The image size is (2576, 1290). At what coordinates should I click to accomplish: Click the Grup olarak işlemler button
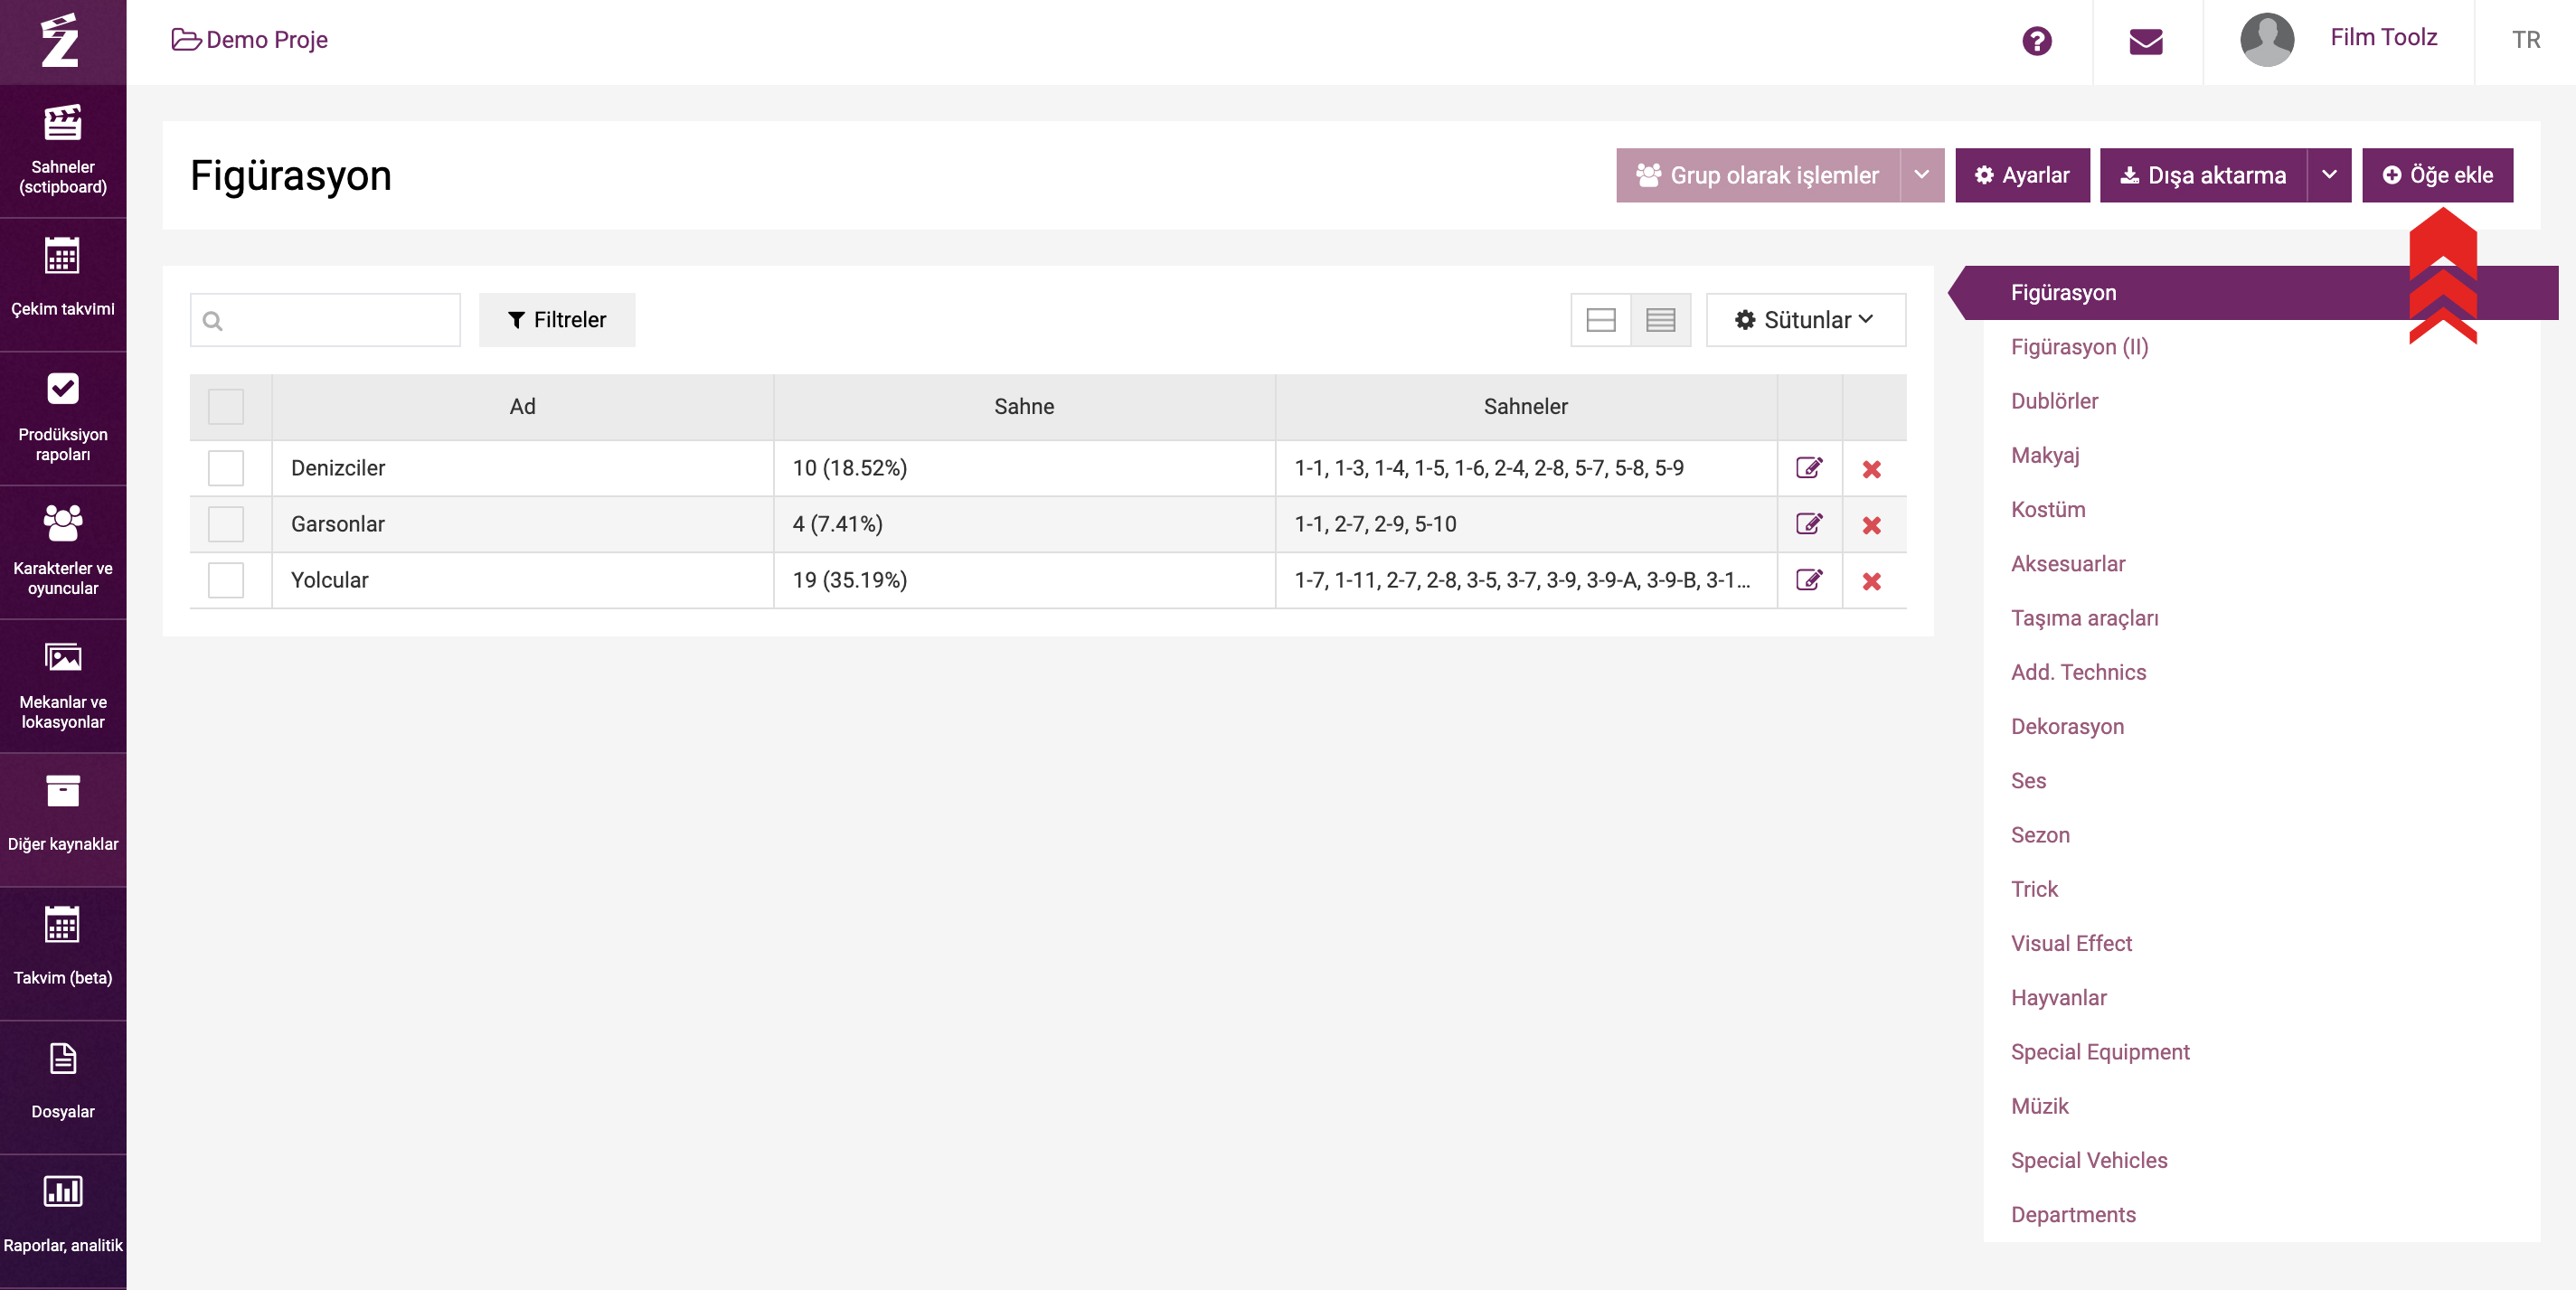click(1758, 175)
